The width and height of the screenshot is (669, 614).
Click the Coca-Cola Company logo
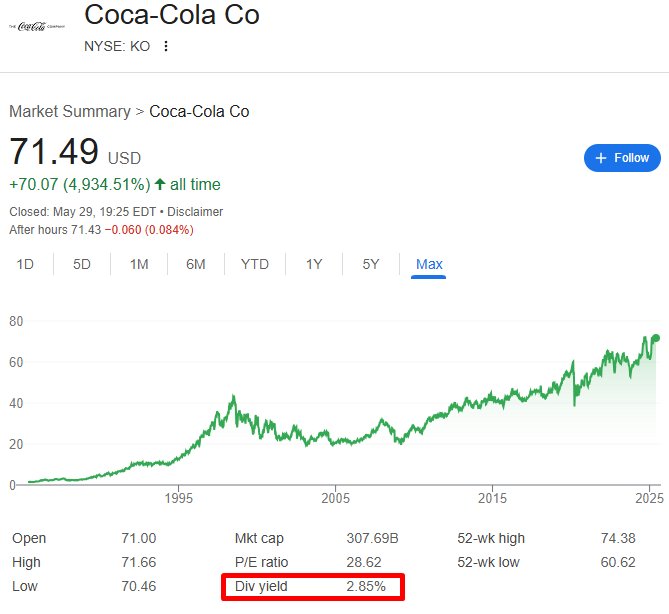point(37,26)
